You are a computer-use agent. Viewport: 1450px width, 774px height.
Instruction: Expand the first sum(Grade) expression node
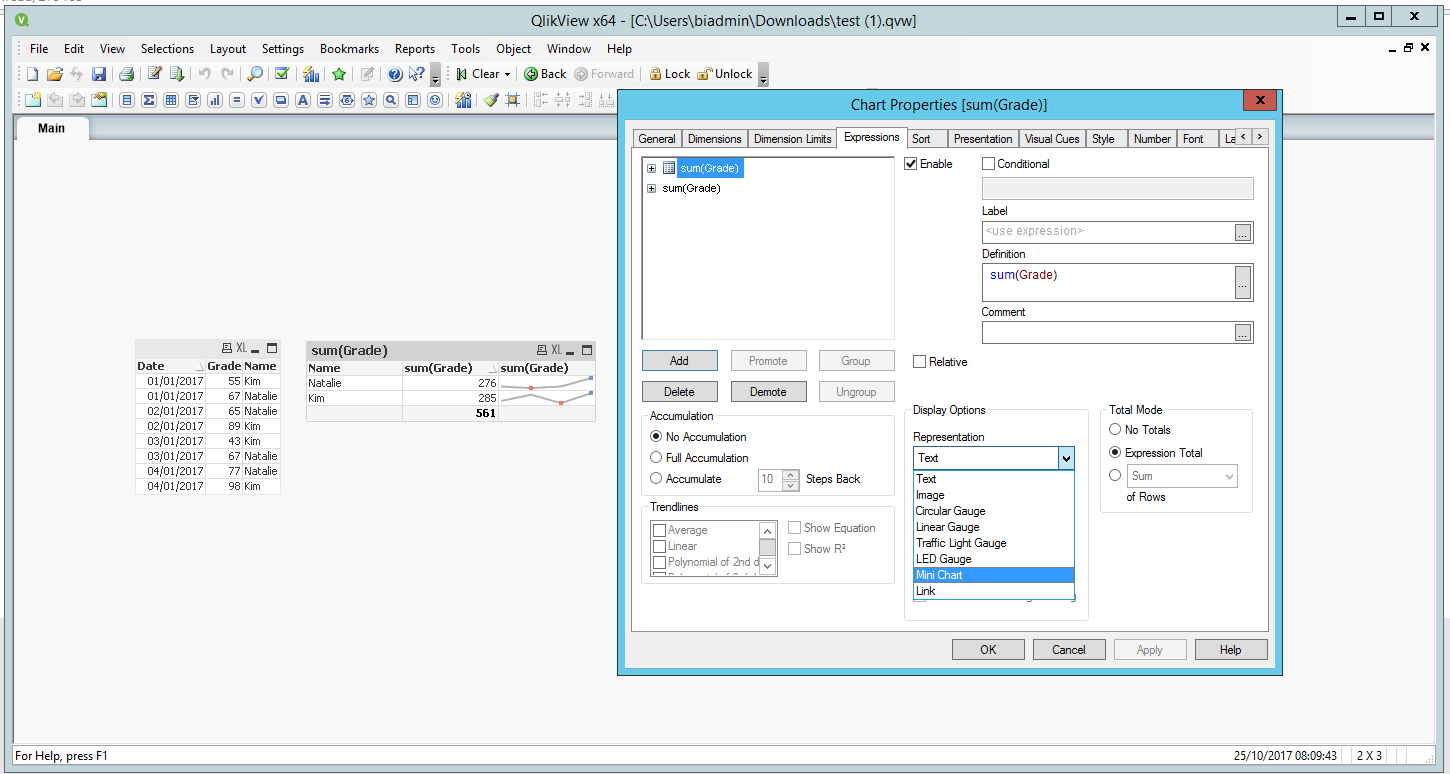[652, 169]
